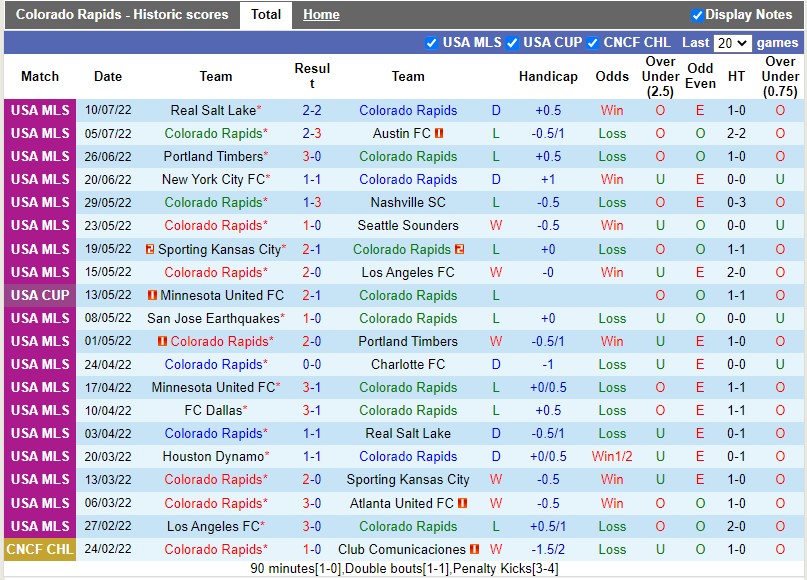Click the Nashville SC team name
Viewport: 807px width, 580px height.
point(408,202)
